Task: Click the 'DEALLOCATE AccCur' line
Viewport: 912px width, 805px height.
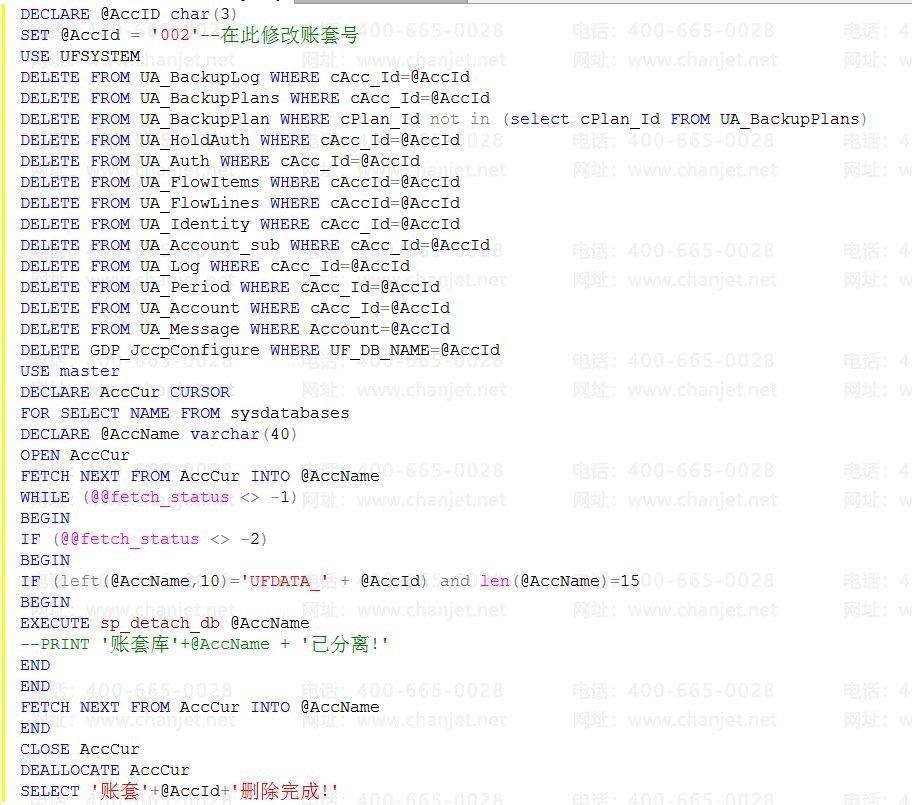Action: [105, 770]
